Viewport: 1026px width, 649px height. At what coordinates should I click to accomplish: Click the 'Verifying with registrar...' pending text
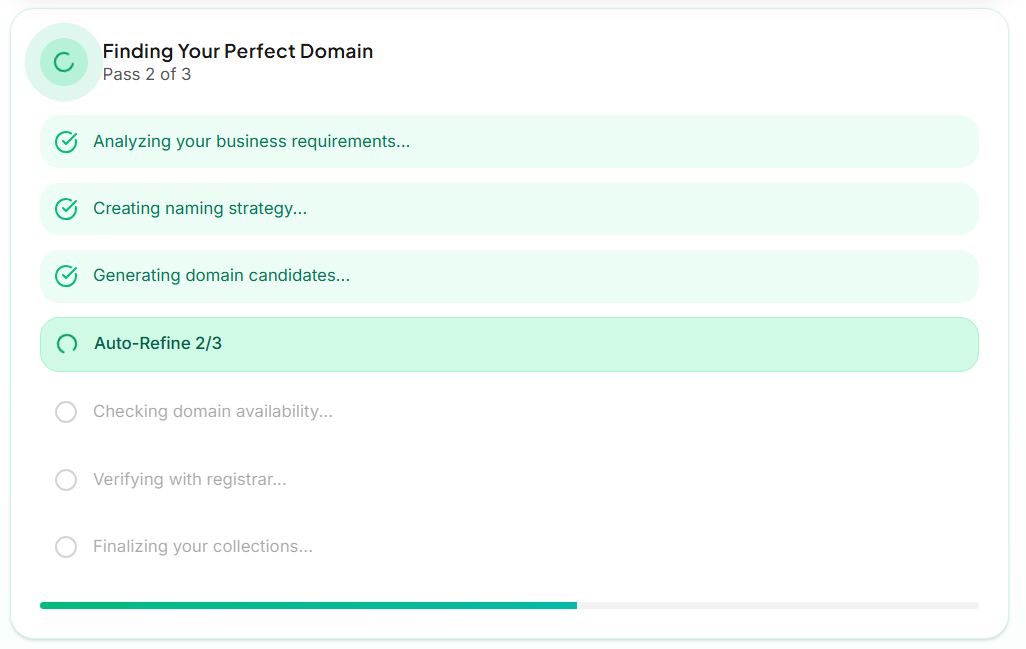pos(190,480)
